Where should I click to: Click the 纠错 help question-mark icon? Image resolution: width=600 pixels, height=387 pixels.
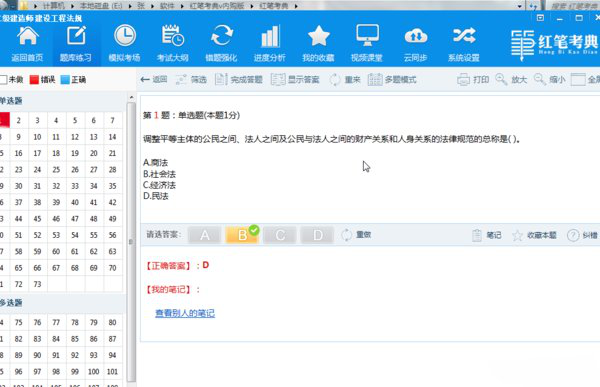pyautogui.click(x=573, y=235)
